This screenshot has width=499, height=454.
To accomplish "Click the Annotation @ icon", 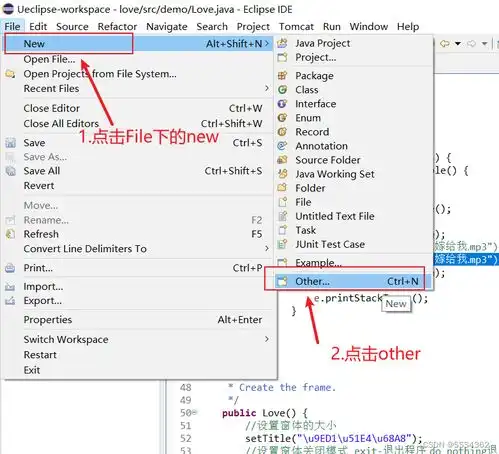I will point(282,146).
